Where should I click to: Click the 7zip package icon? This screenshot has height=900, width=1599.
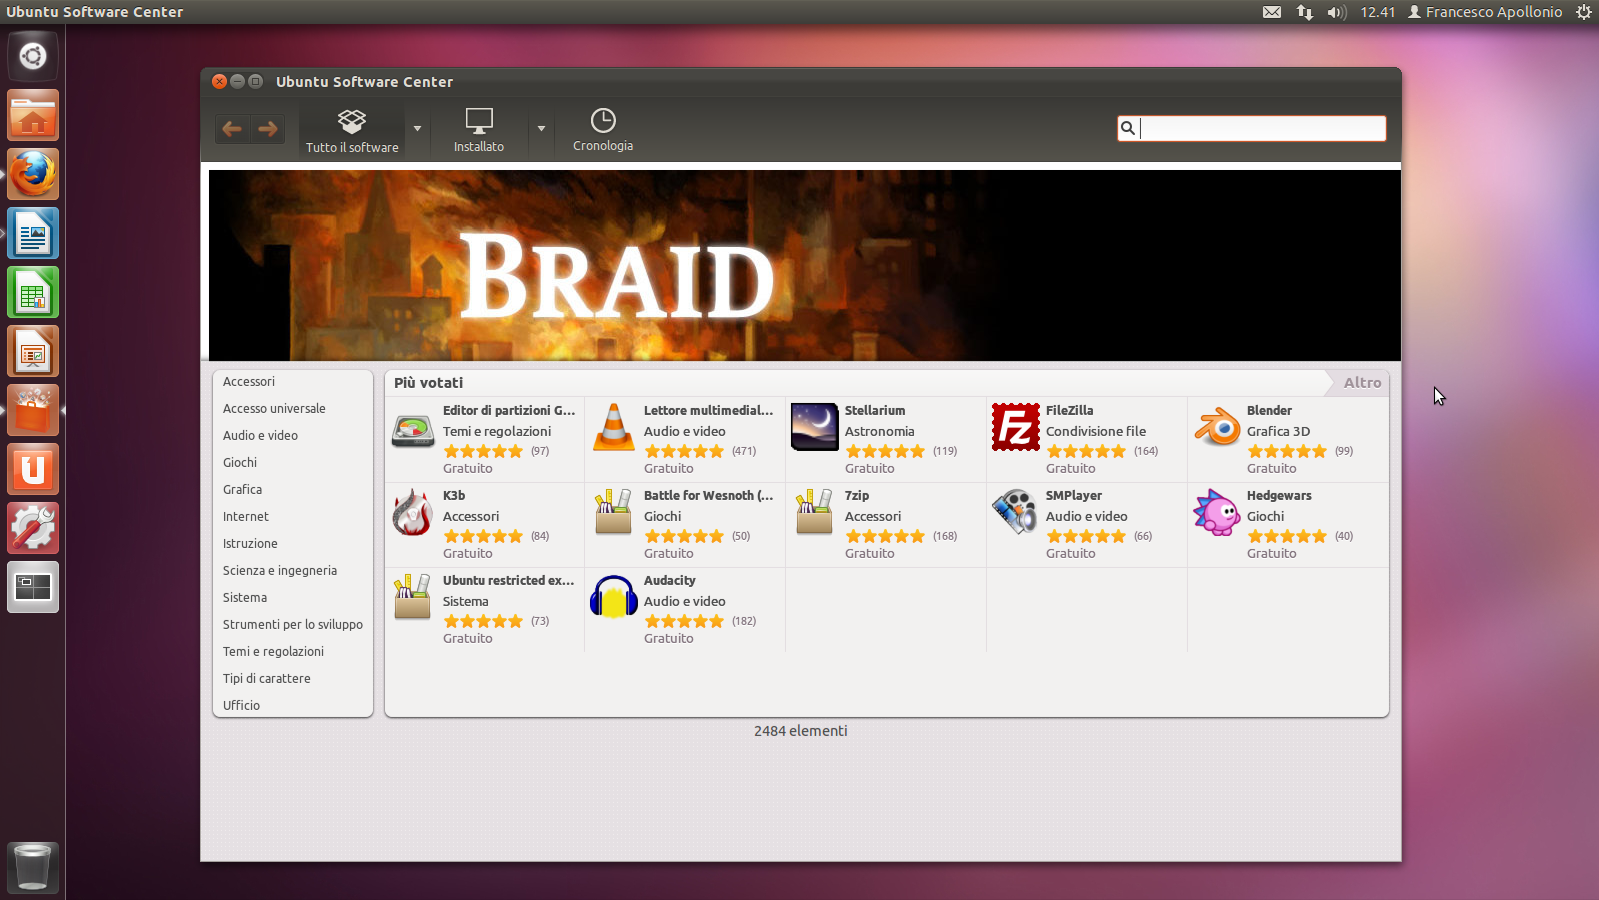pos(814,512)
